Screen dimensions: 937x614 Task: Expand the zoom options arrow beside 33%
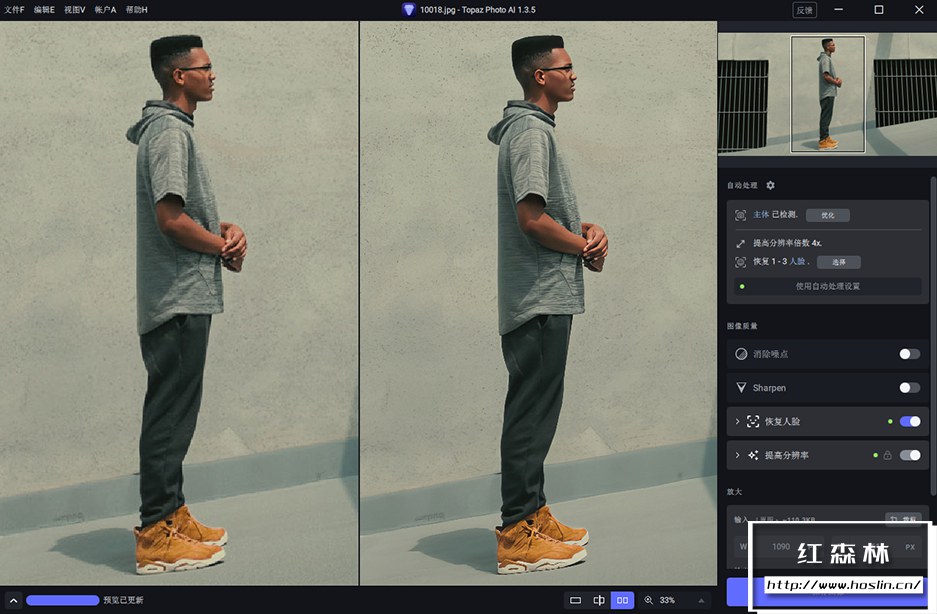702,600
